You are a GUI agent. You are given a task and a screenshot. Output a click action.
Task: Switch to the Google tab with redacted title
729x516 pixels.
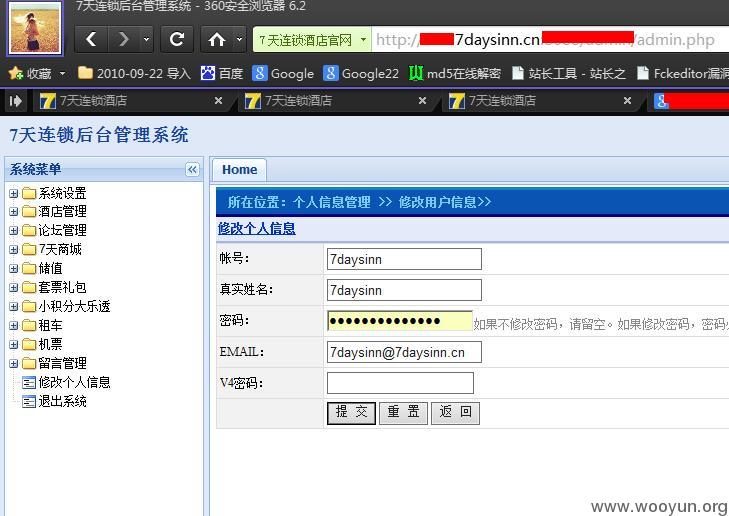coord(690,100)
